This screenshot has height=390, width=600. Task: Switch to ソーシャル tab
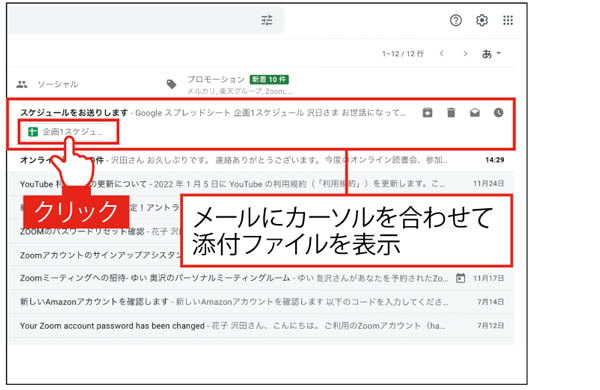click(x=47, y=84)
